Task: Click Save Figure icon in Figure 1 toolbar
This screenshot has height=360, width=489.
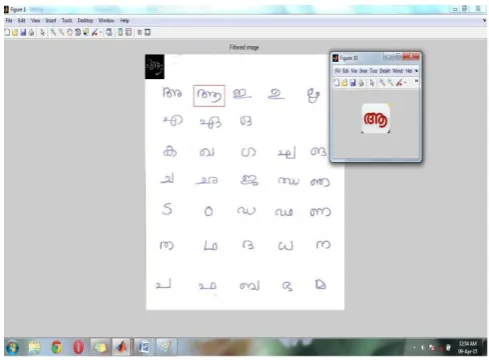Action: coord(23,32)
